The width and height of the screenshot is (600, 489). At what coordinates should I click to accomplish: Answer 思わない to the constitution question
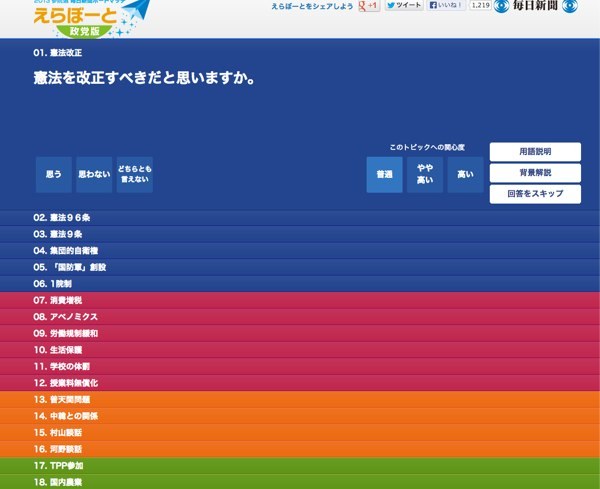(94, 175)
